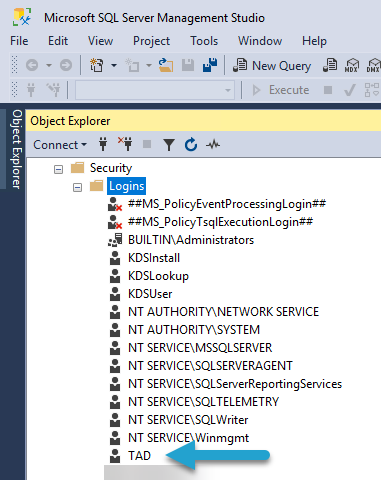The image size is (381, 480).
Task: Click the Save icon
Action: pos(188,65)
